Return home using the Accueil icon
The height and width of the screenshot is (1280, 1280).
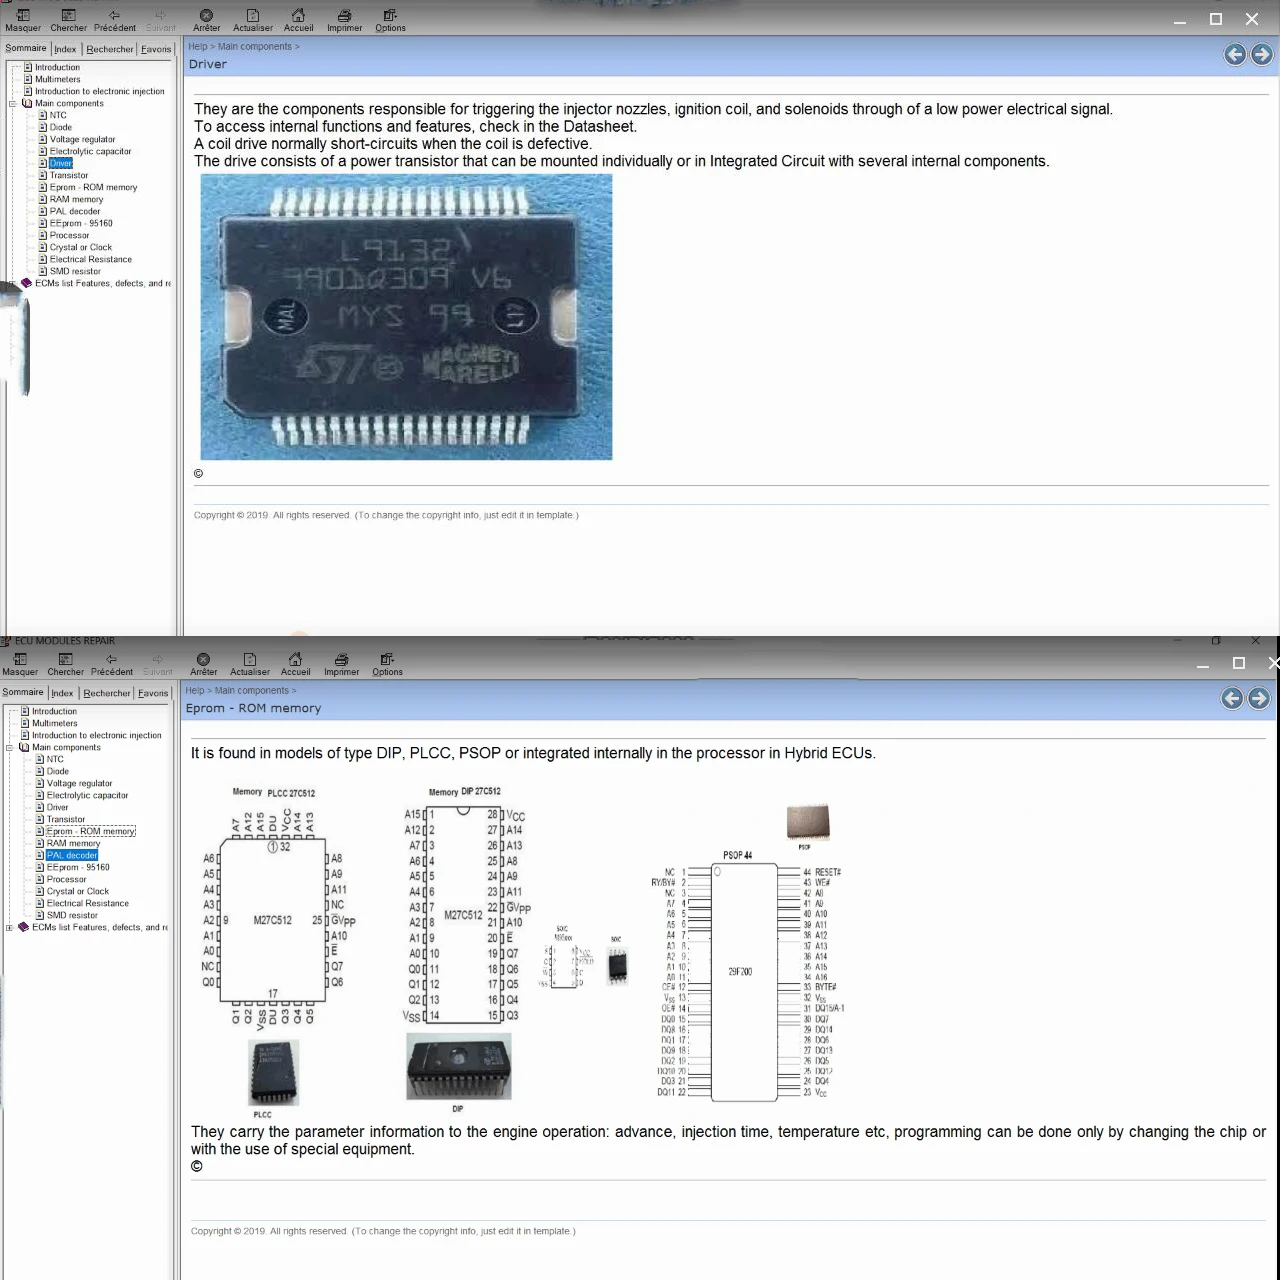[x=298, y=18]
